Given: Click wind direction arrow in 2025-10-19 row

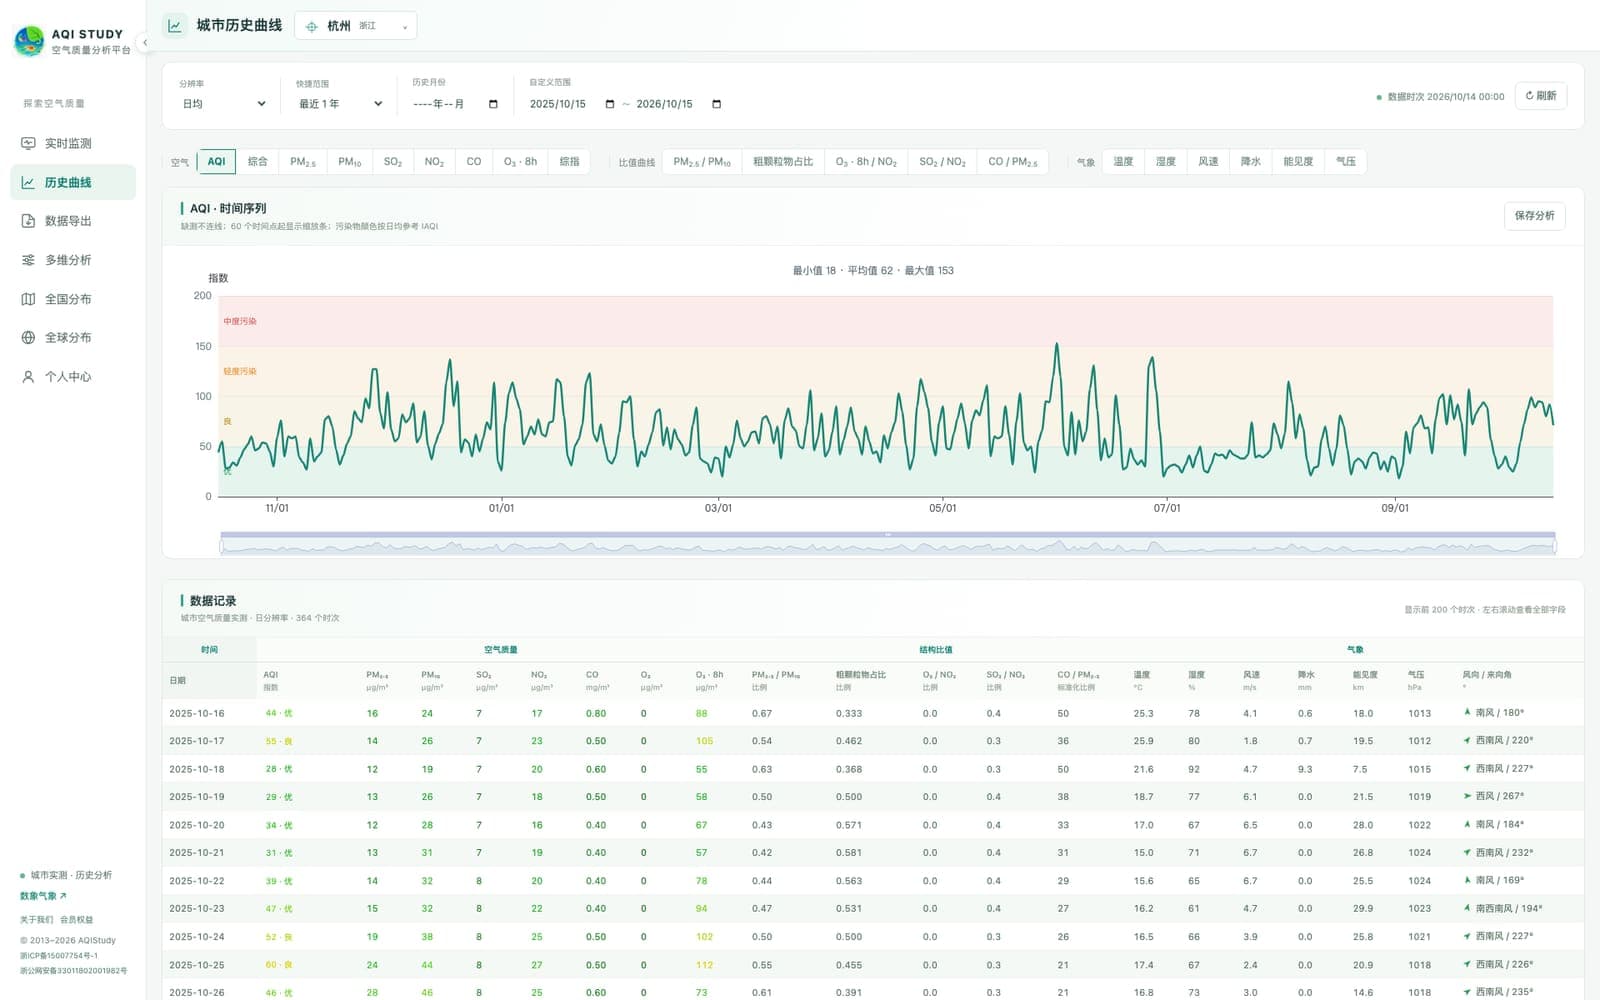Looking at the screenshot, I should (1467, 797).
